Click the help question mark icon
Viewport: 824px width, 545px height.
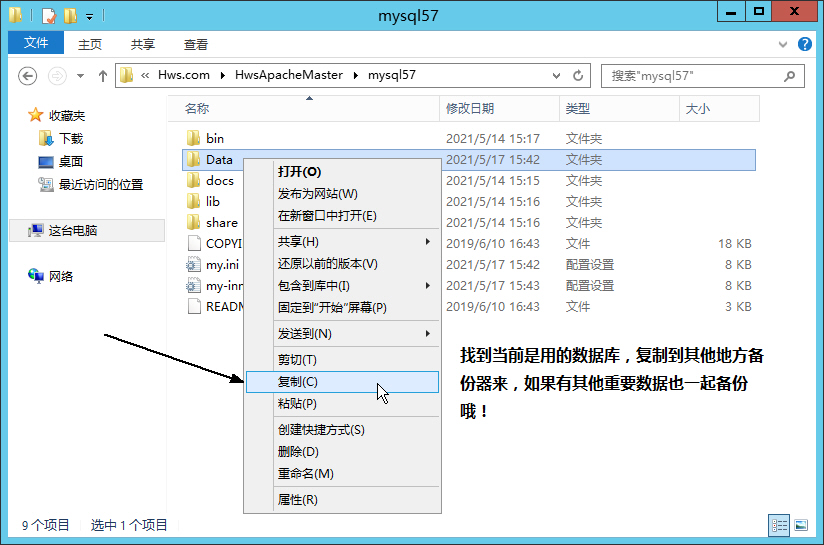(804, 44)
